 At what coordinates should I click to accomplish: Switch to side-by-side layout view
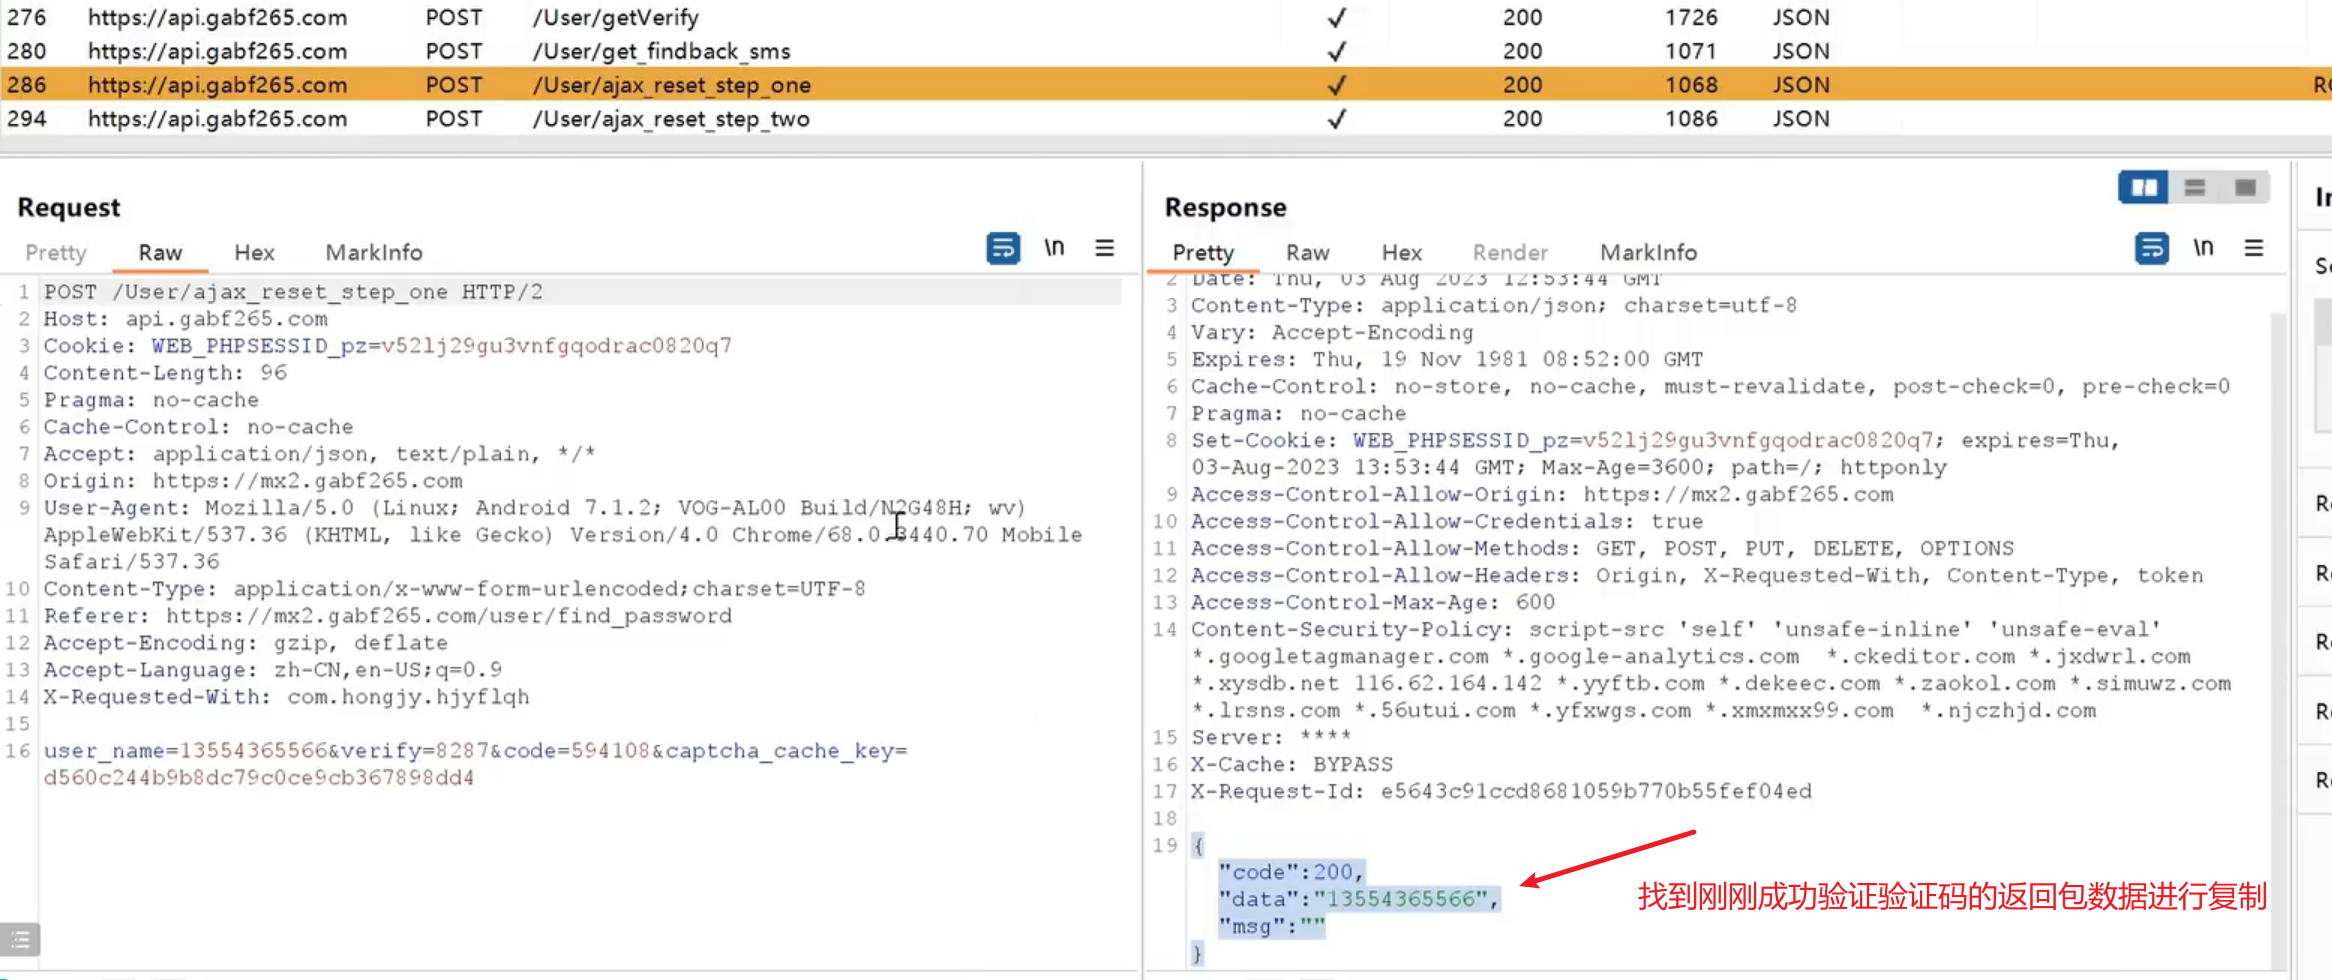2143,188
